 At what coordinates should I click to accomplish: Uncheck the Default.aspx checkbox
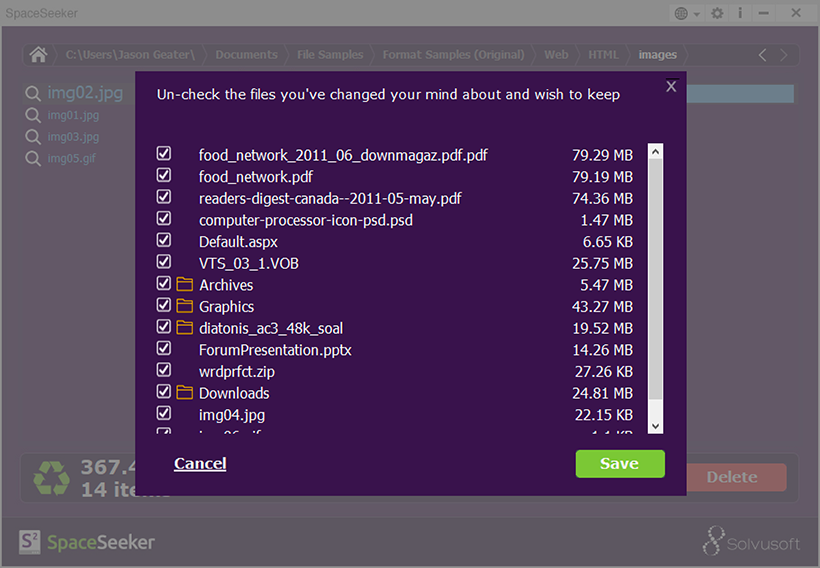click(x=164, y=240)
